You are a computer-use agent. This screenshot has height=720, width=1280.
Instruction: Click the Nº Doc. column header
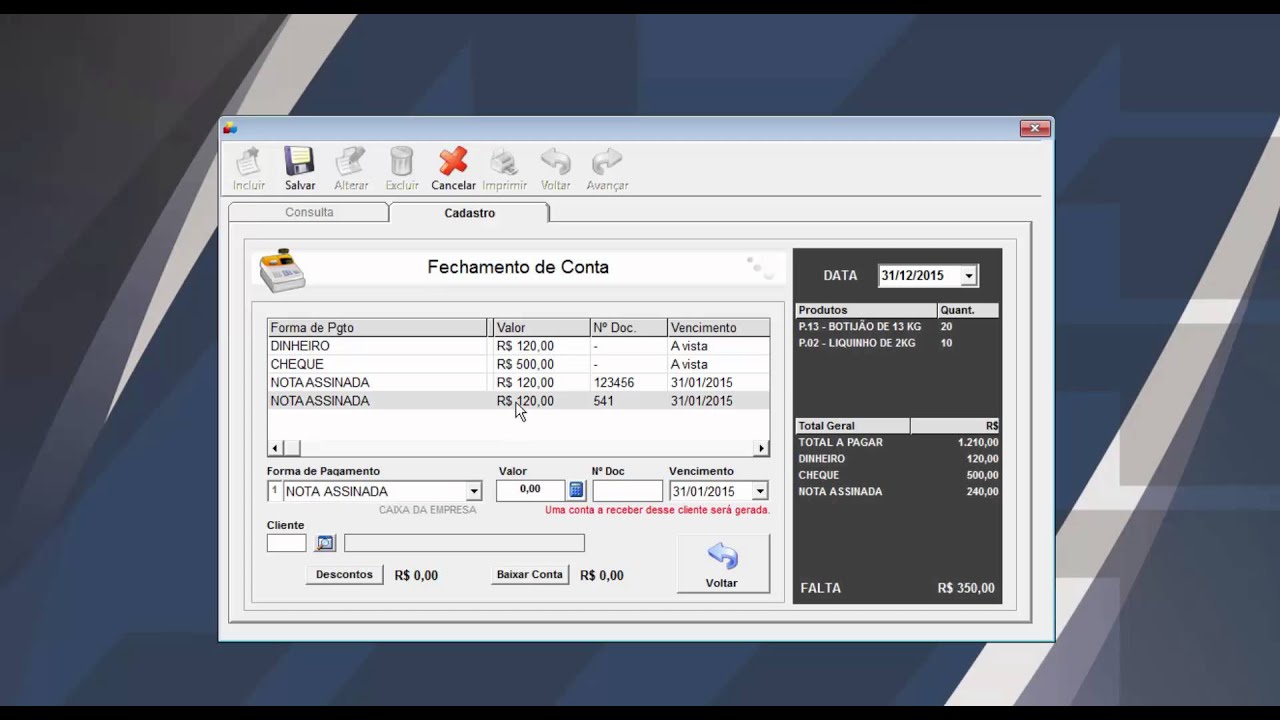(x=628, y=327)
